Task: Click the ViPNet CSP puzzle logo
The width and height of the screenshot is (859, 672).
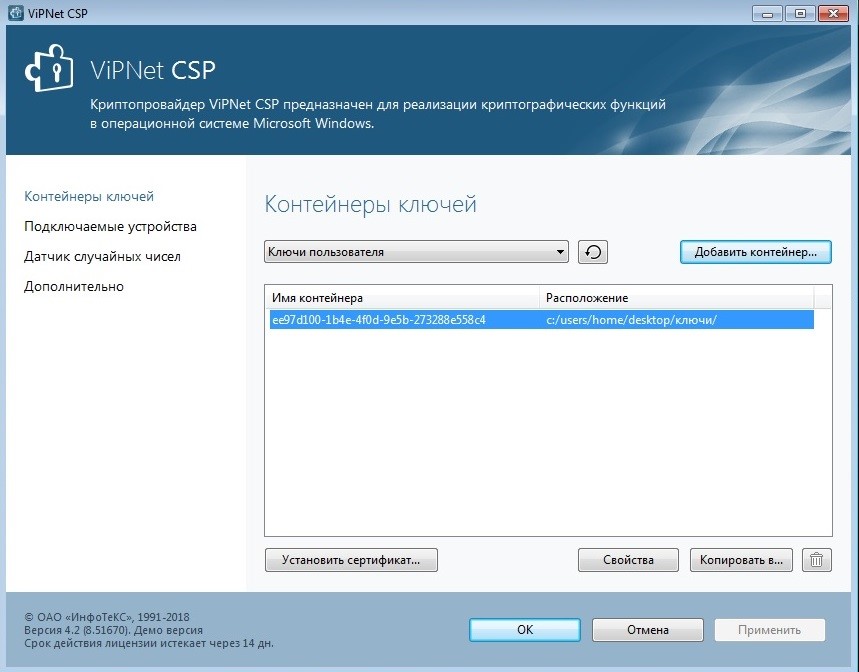Action: (x=49, y=68)
